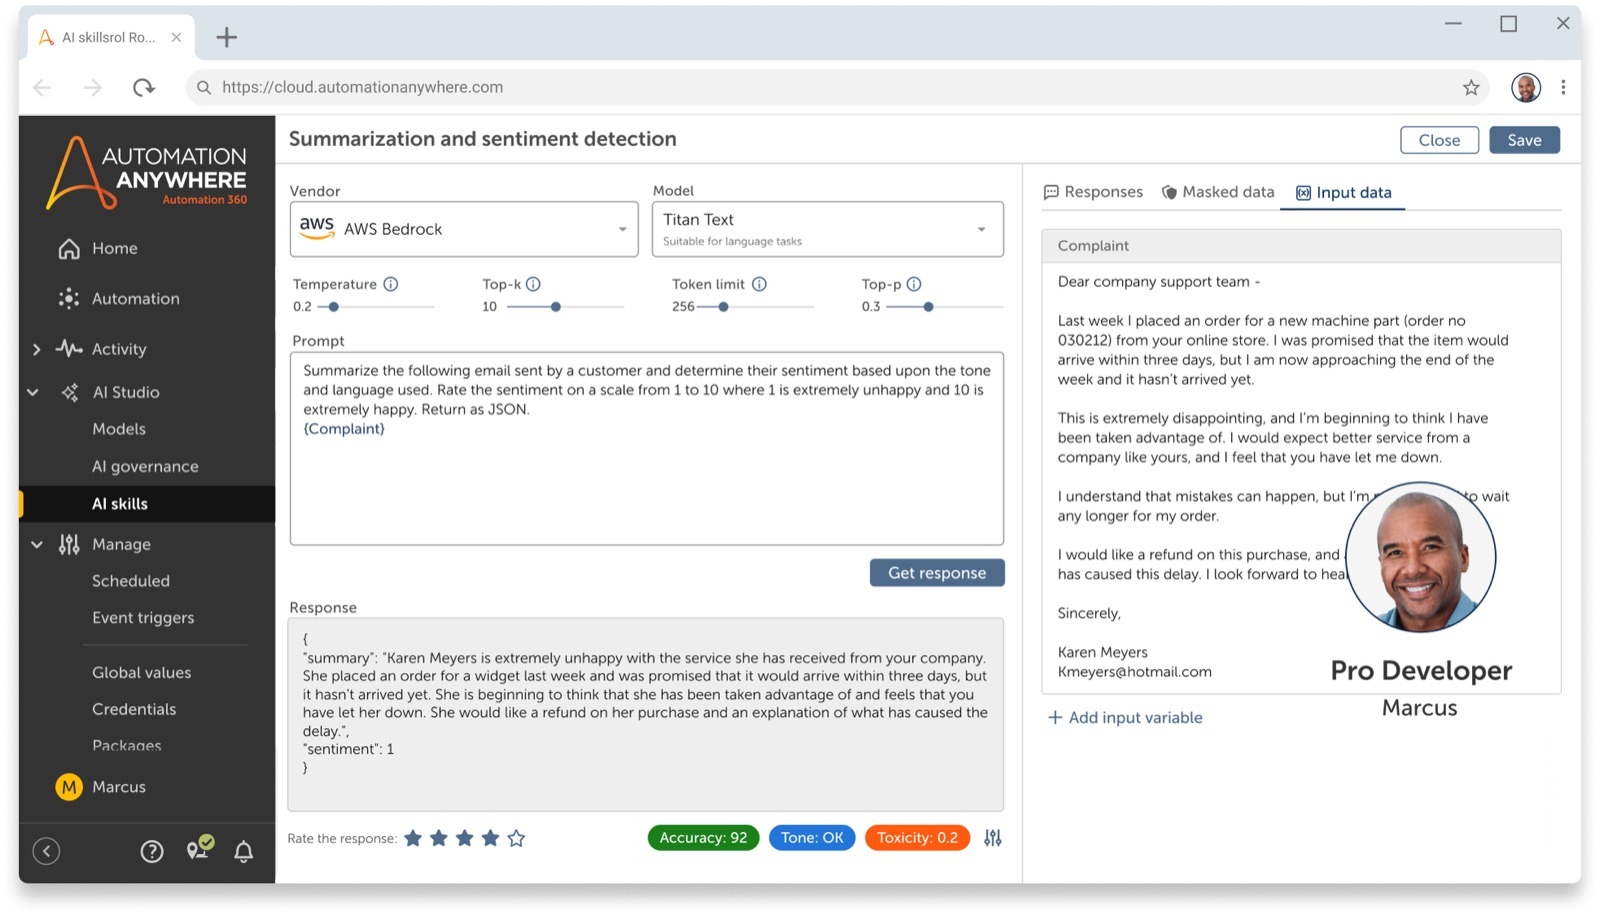
Task: Click in the Complaint input text
Action: tap(1301, 477)
